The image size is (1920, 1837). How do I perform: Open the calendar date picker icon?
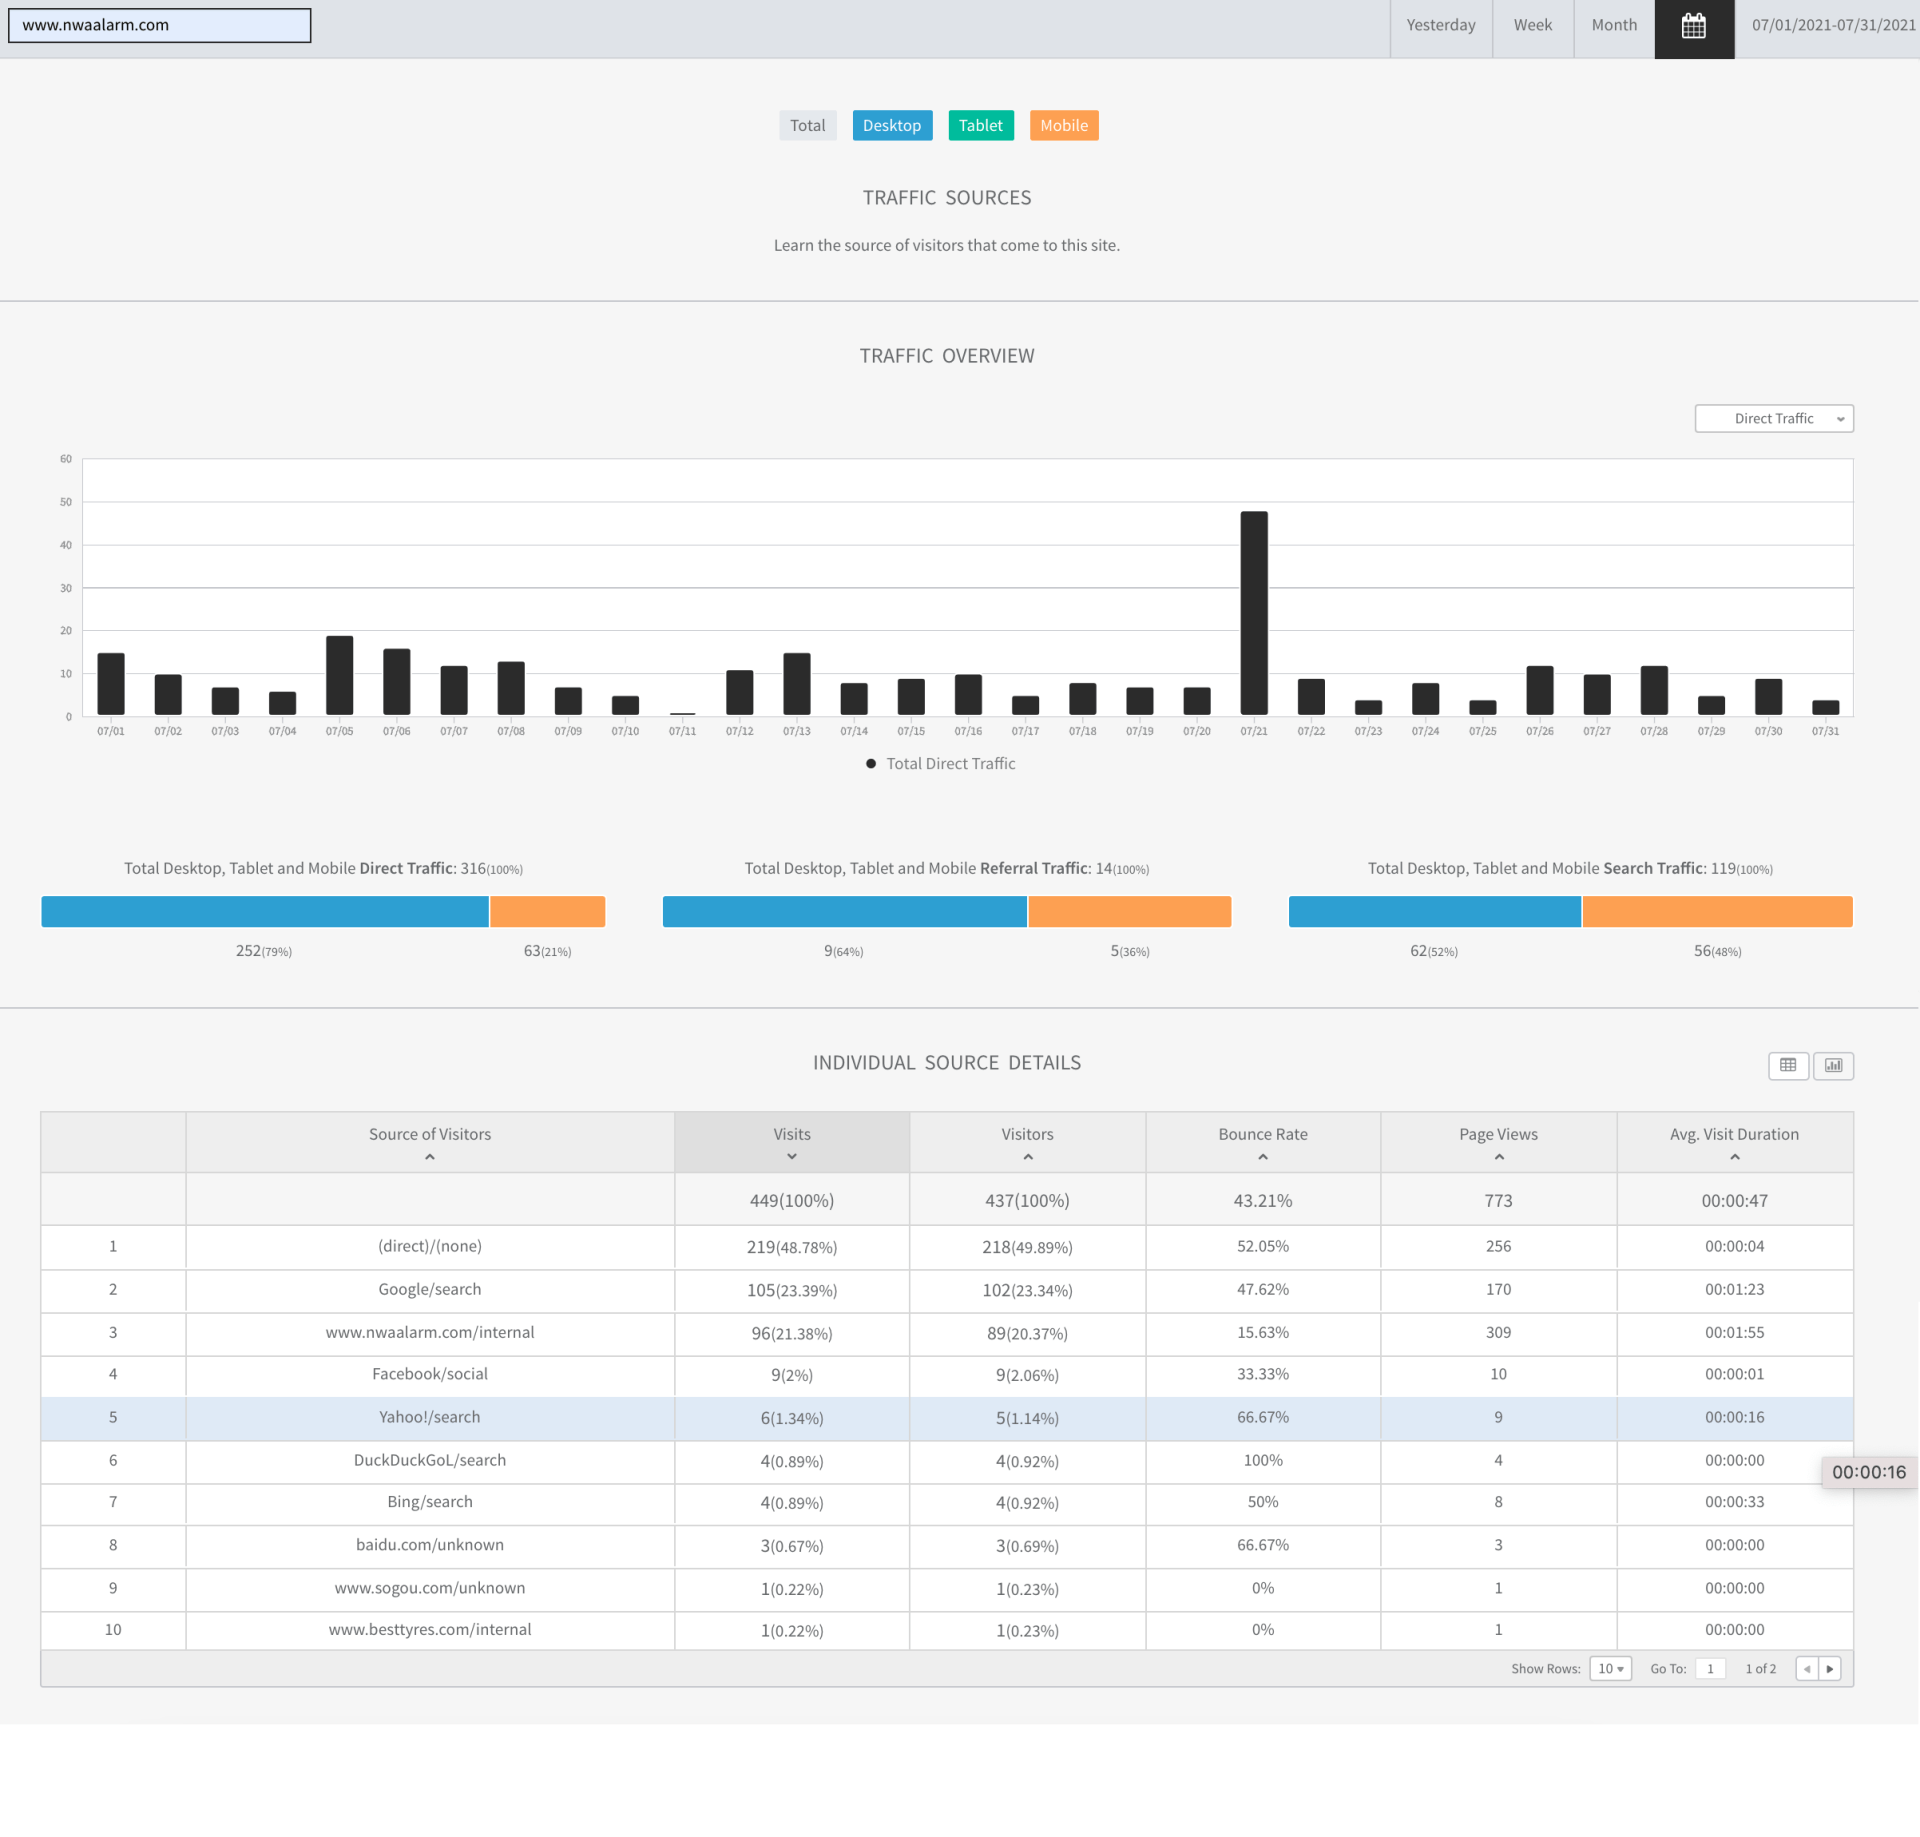point(1693,27)
